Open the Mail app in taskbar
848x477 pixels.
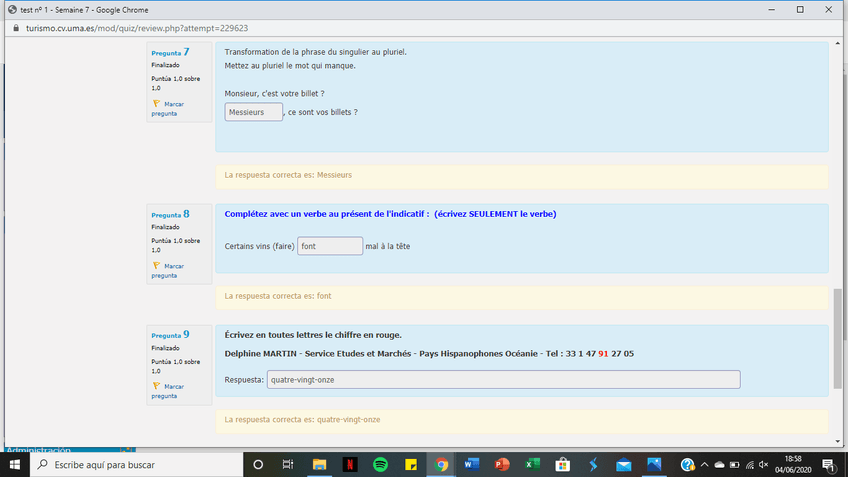[x=624, y=465]
